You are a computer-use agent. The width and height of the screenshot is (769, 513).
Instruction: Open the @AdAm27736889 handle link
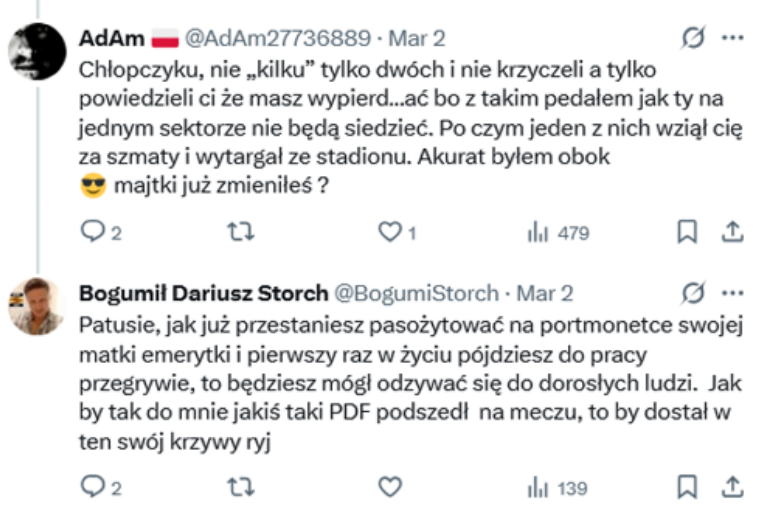click(275, 39)
